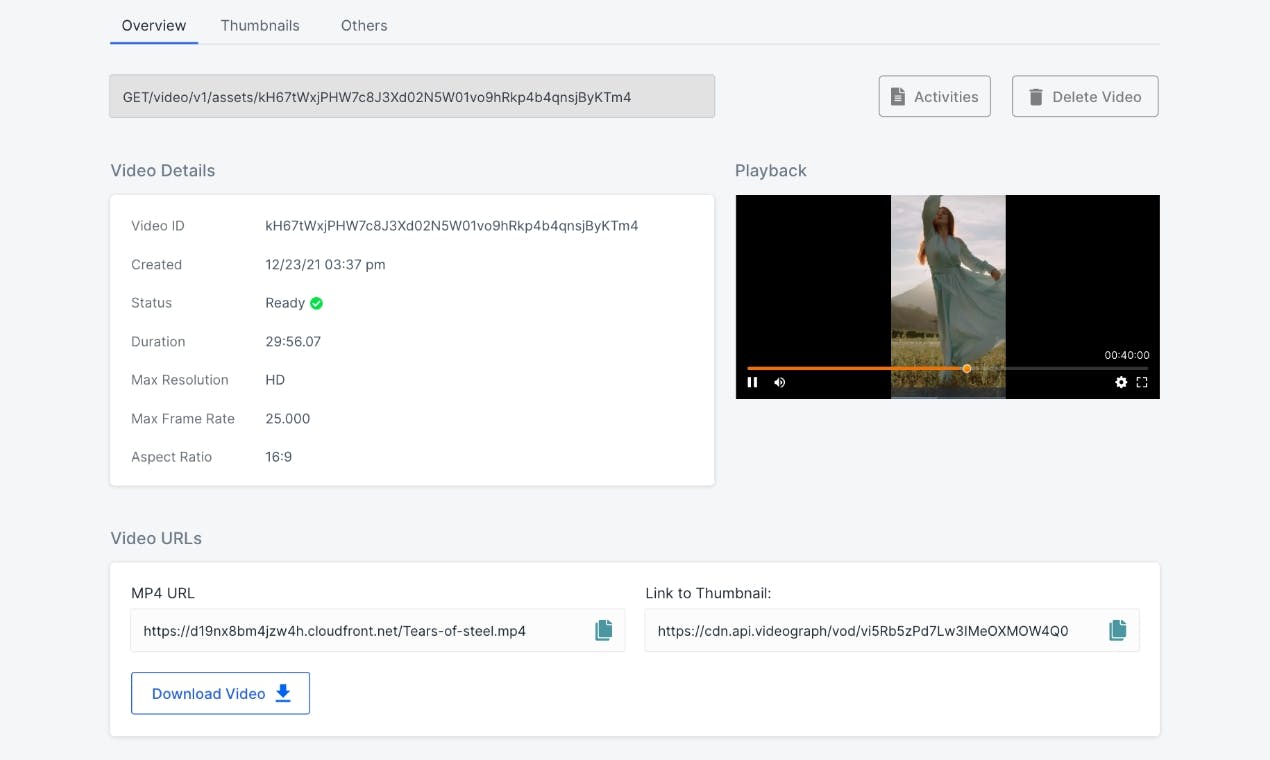
Task: Switch to the Overview tab
Action: 154,26
